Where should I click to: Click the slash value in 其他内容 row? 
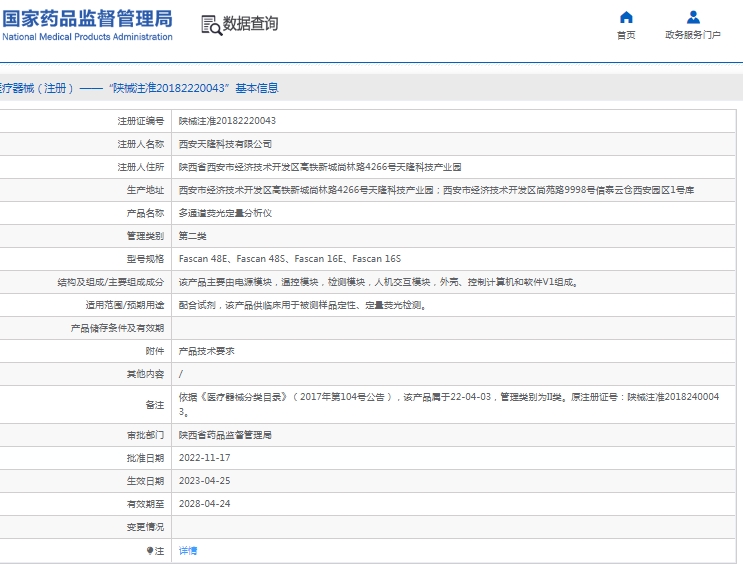181,374
